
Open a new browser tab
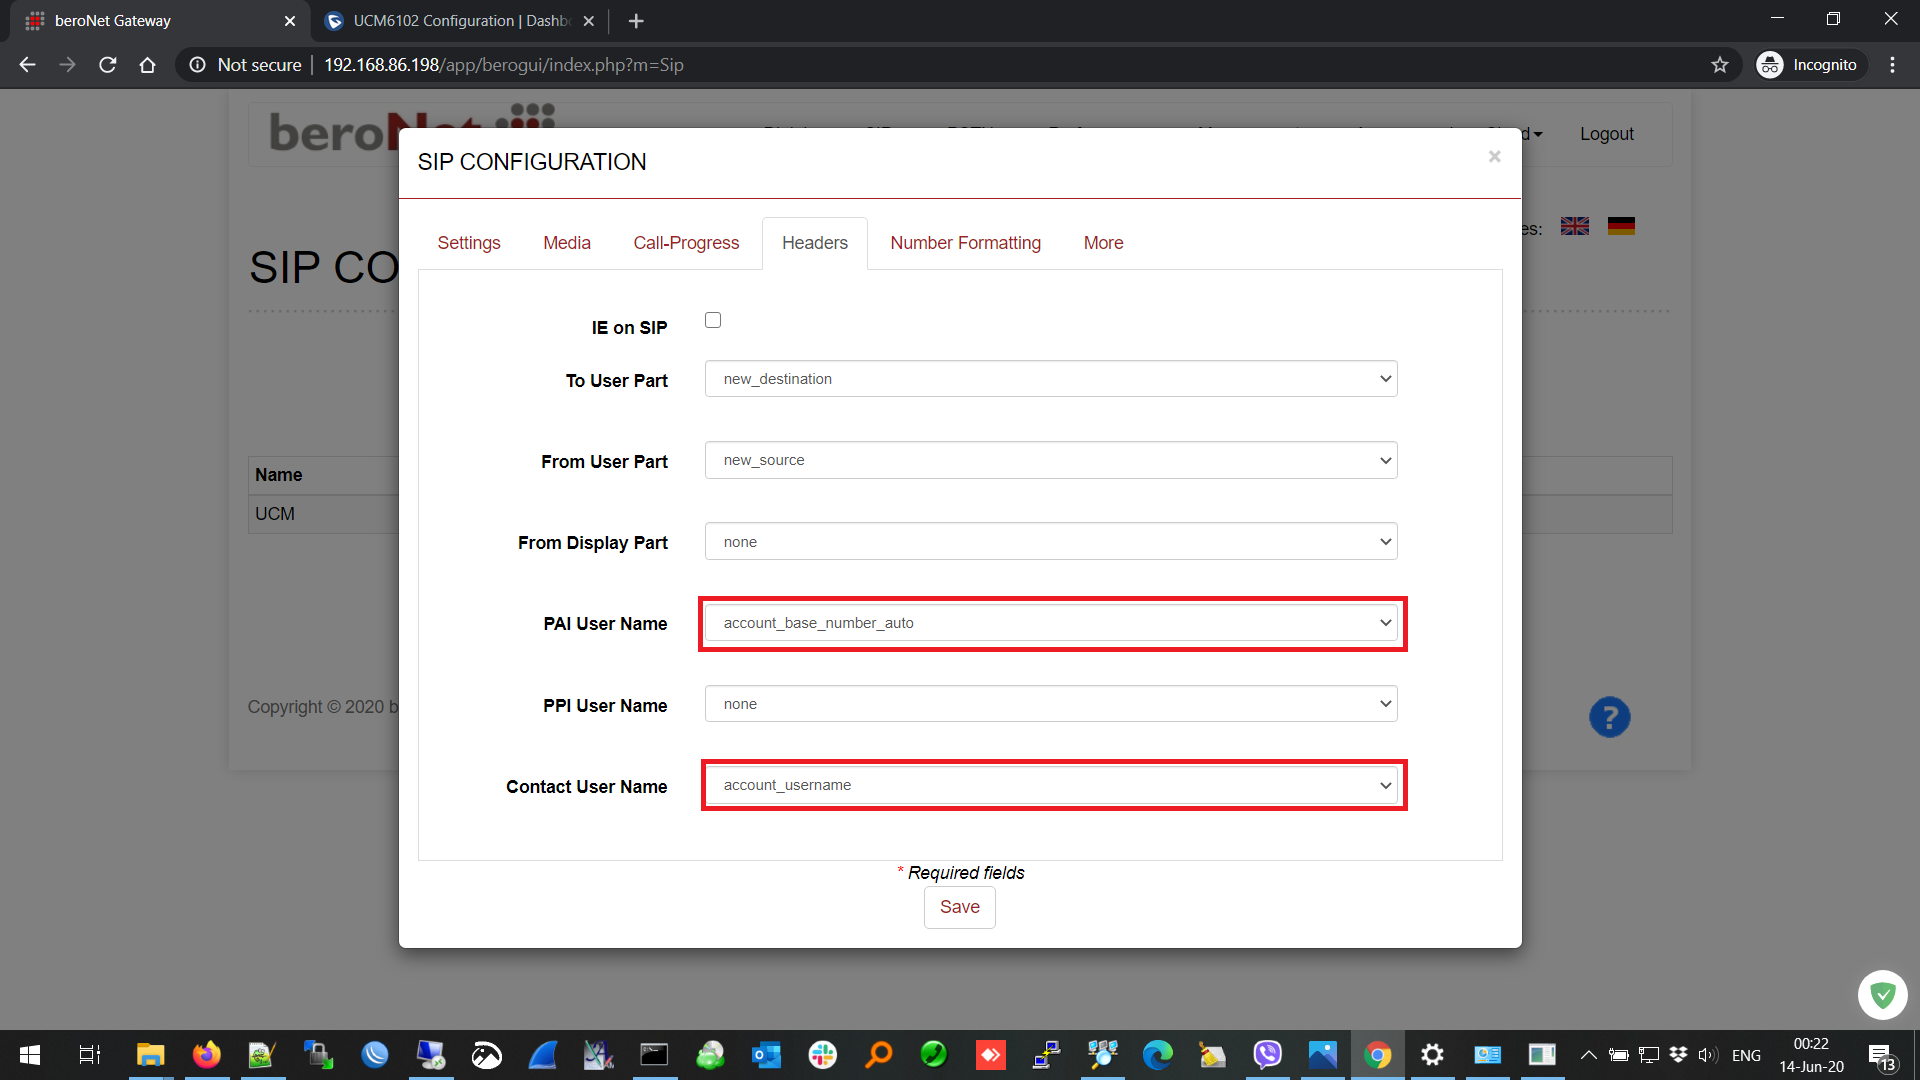coord(636,21)
